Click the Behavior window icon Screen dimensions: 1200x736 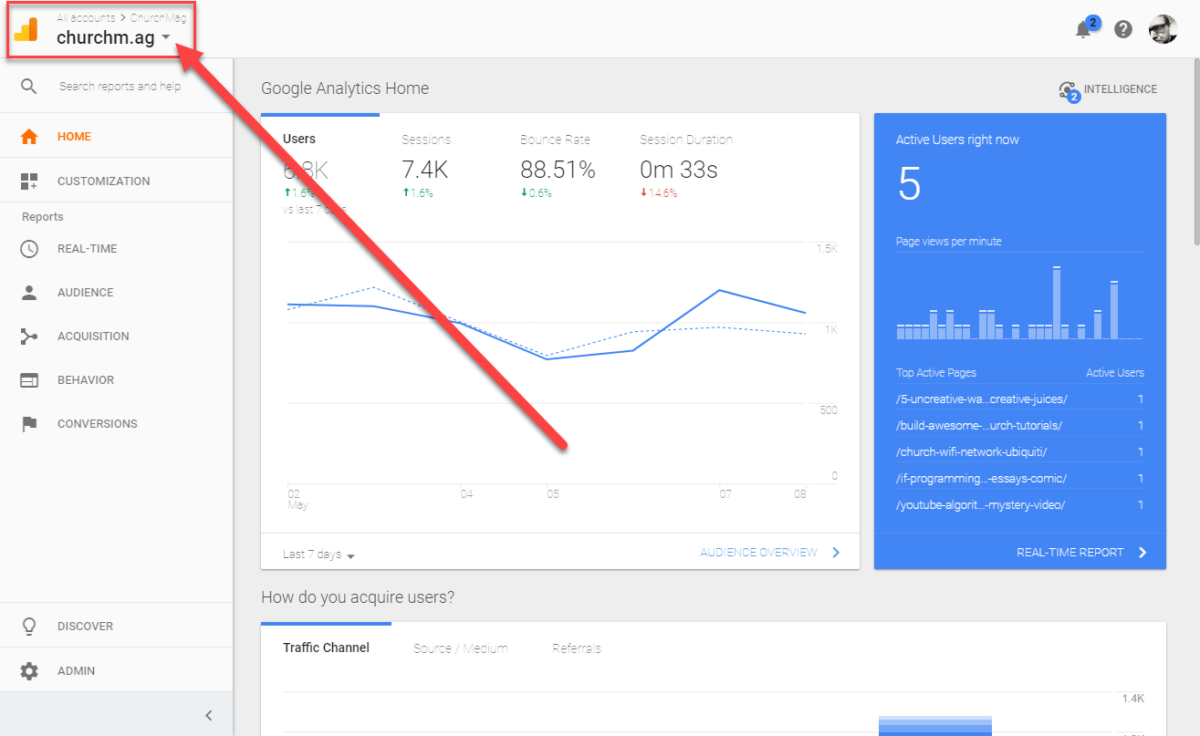29,380
